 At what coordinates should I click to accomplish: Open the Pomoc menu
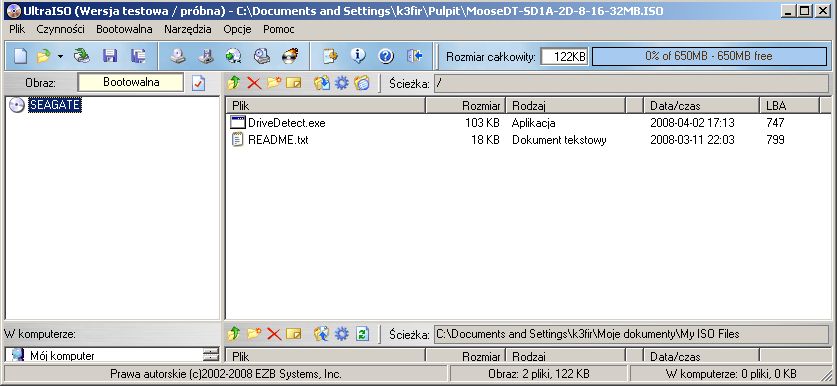click(x=279, y=29)
